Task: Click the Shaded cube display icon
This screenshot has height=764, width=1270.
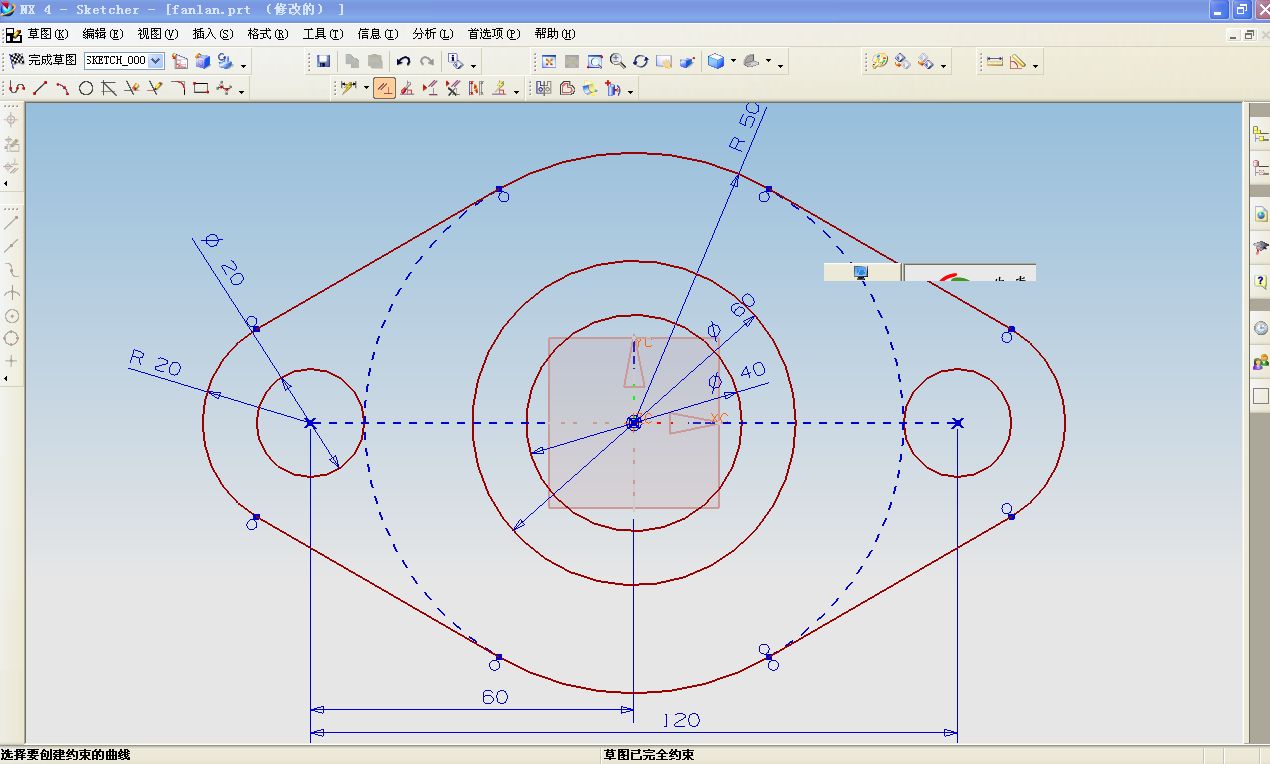Action: pos(715,61)
